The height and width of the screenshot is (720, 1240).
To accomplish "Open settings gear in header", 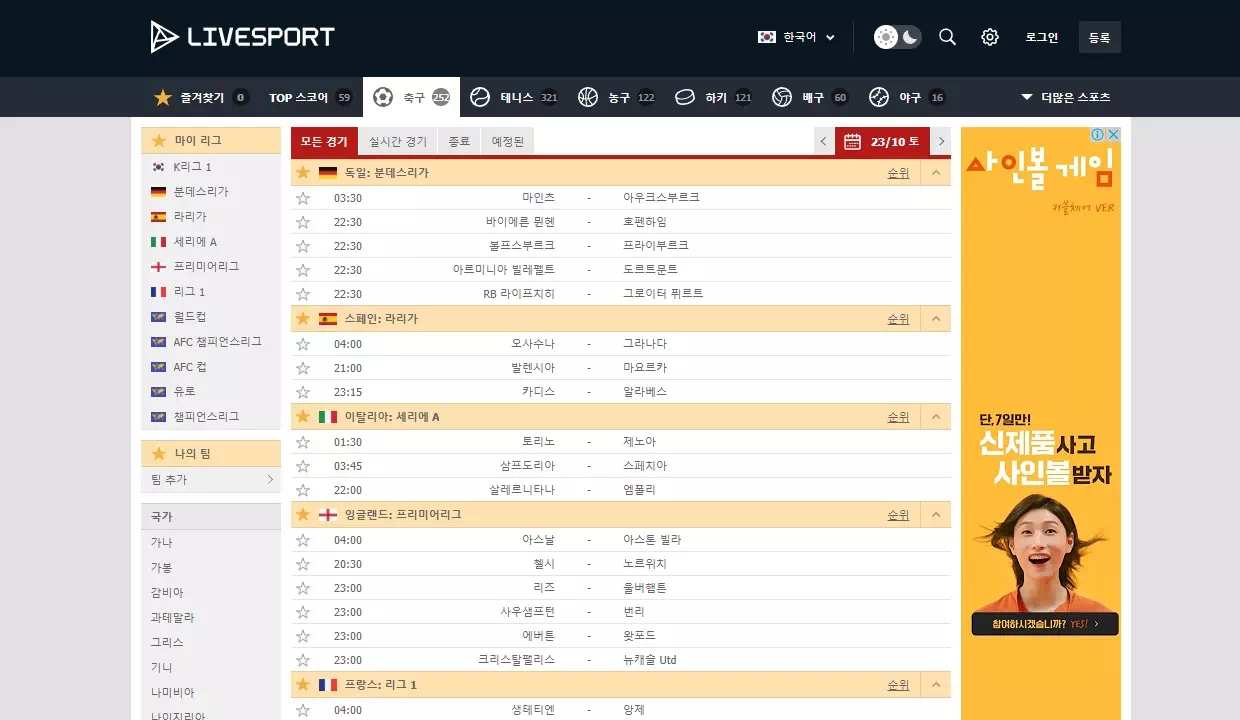I will pos(990,37).
